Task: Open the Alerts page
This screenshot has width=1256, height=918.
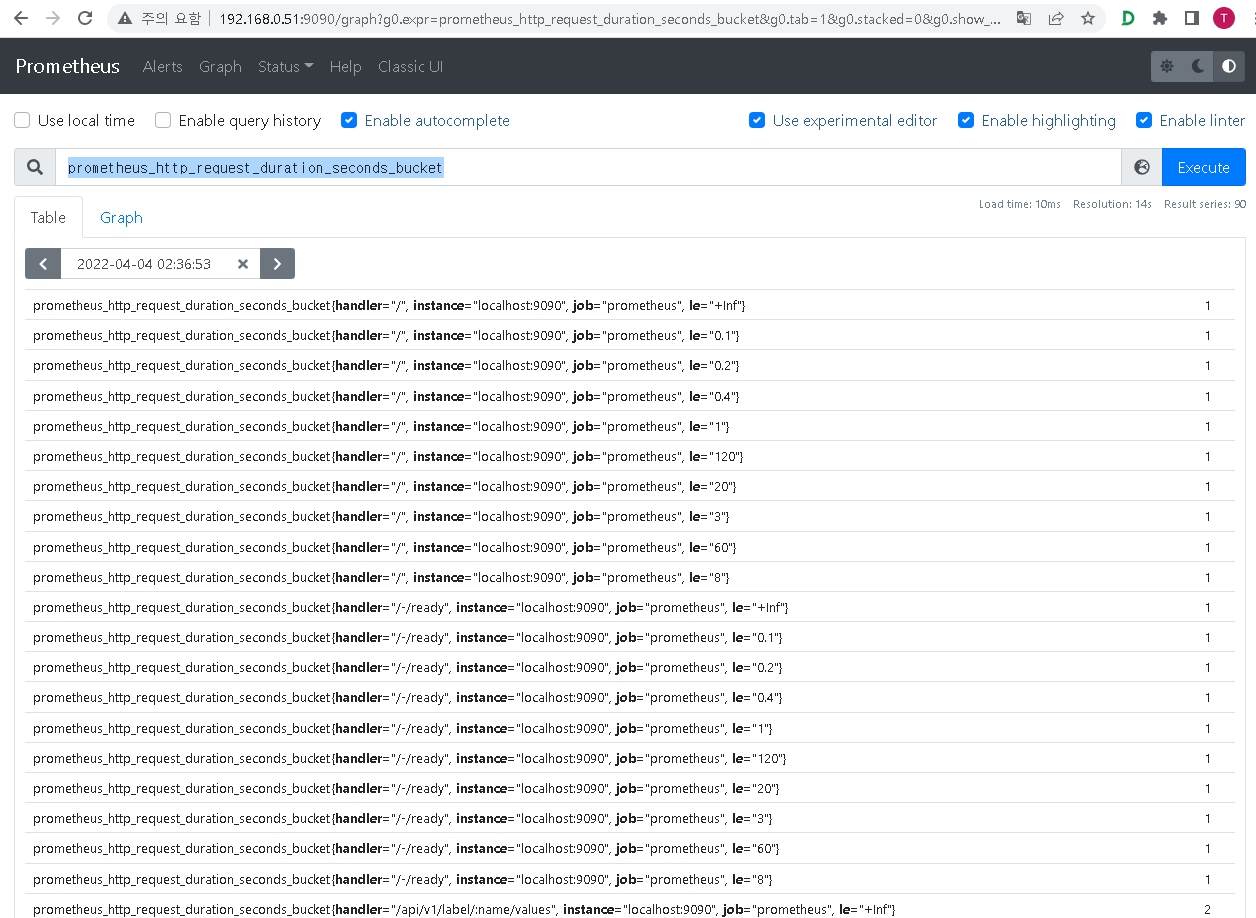Action: 162,67
